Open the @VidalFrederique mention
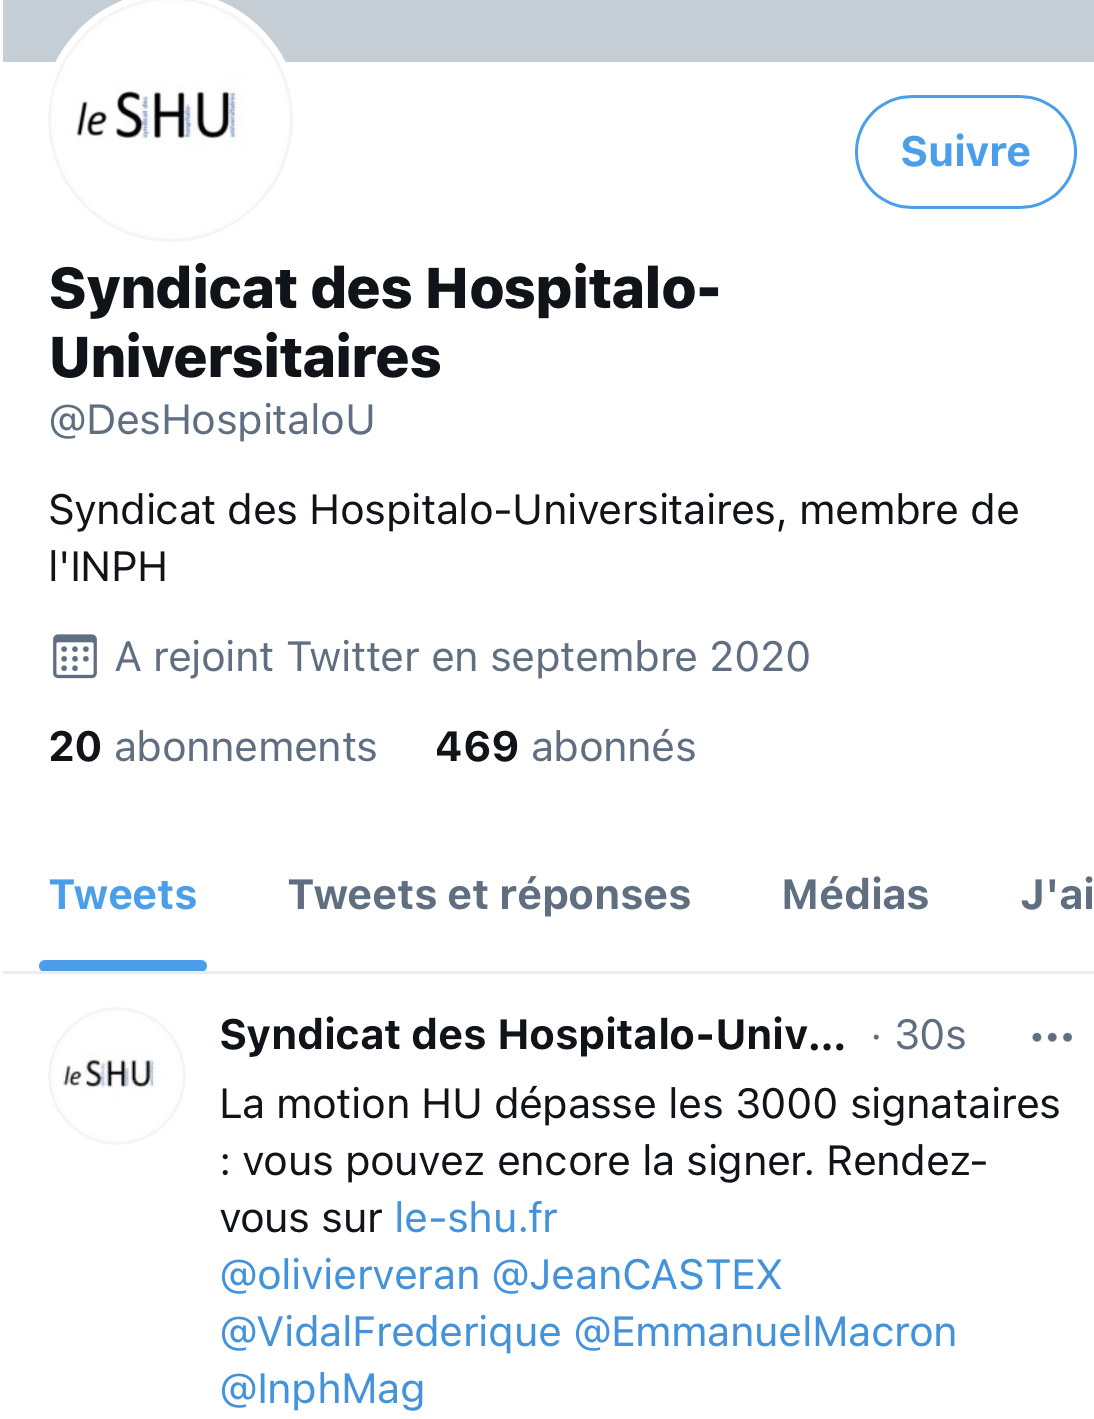Screen dimensions: 1094x1419 point(391,1332)
